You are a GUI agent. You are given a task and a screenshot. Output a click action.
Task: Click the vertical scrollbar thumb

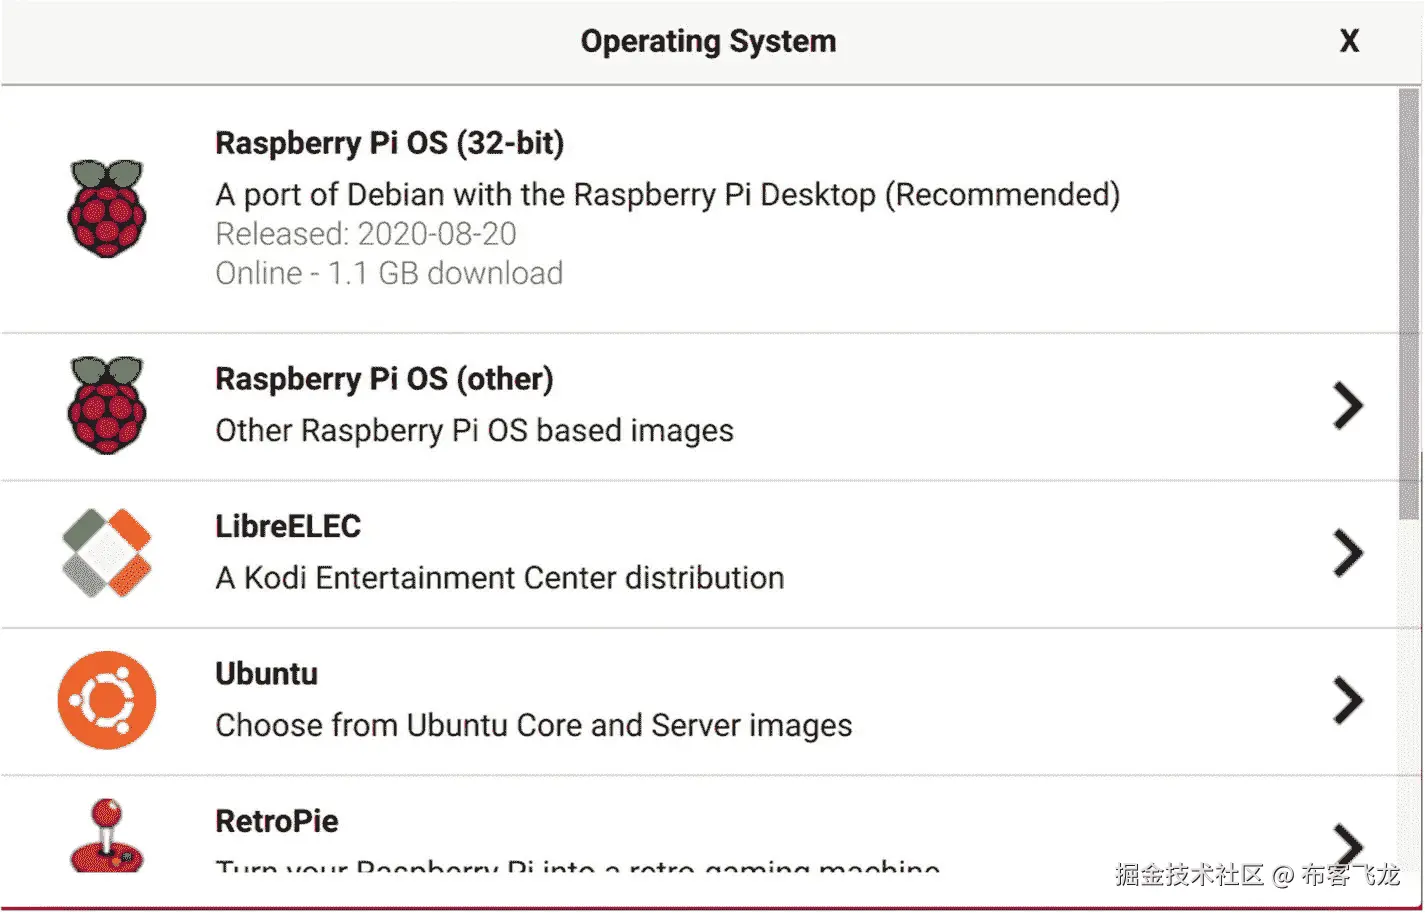pyautogui.click(x=1409, y=300)
